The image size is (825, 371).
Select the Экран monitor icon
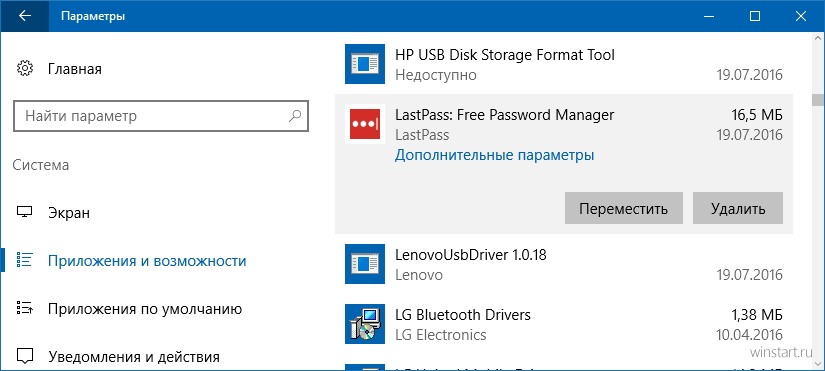[x=25, y=213]
